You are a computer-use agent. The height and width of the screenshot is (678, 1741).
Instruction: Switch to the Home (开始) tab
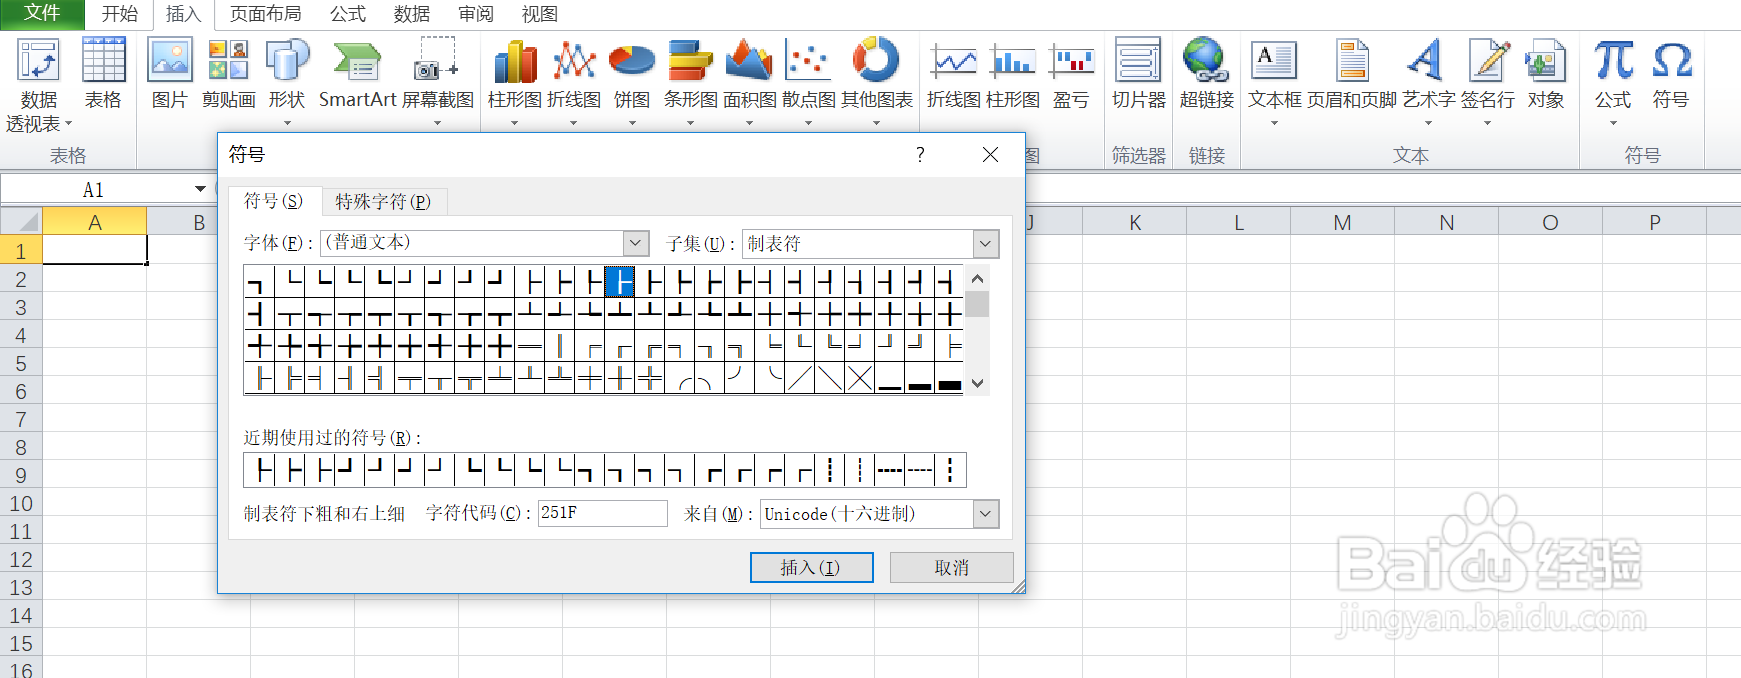point(119,14)
